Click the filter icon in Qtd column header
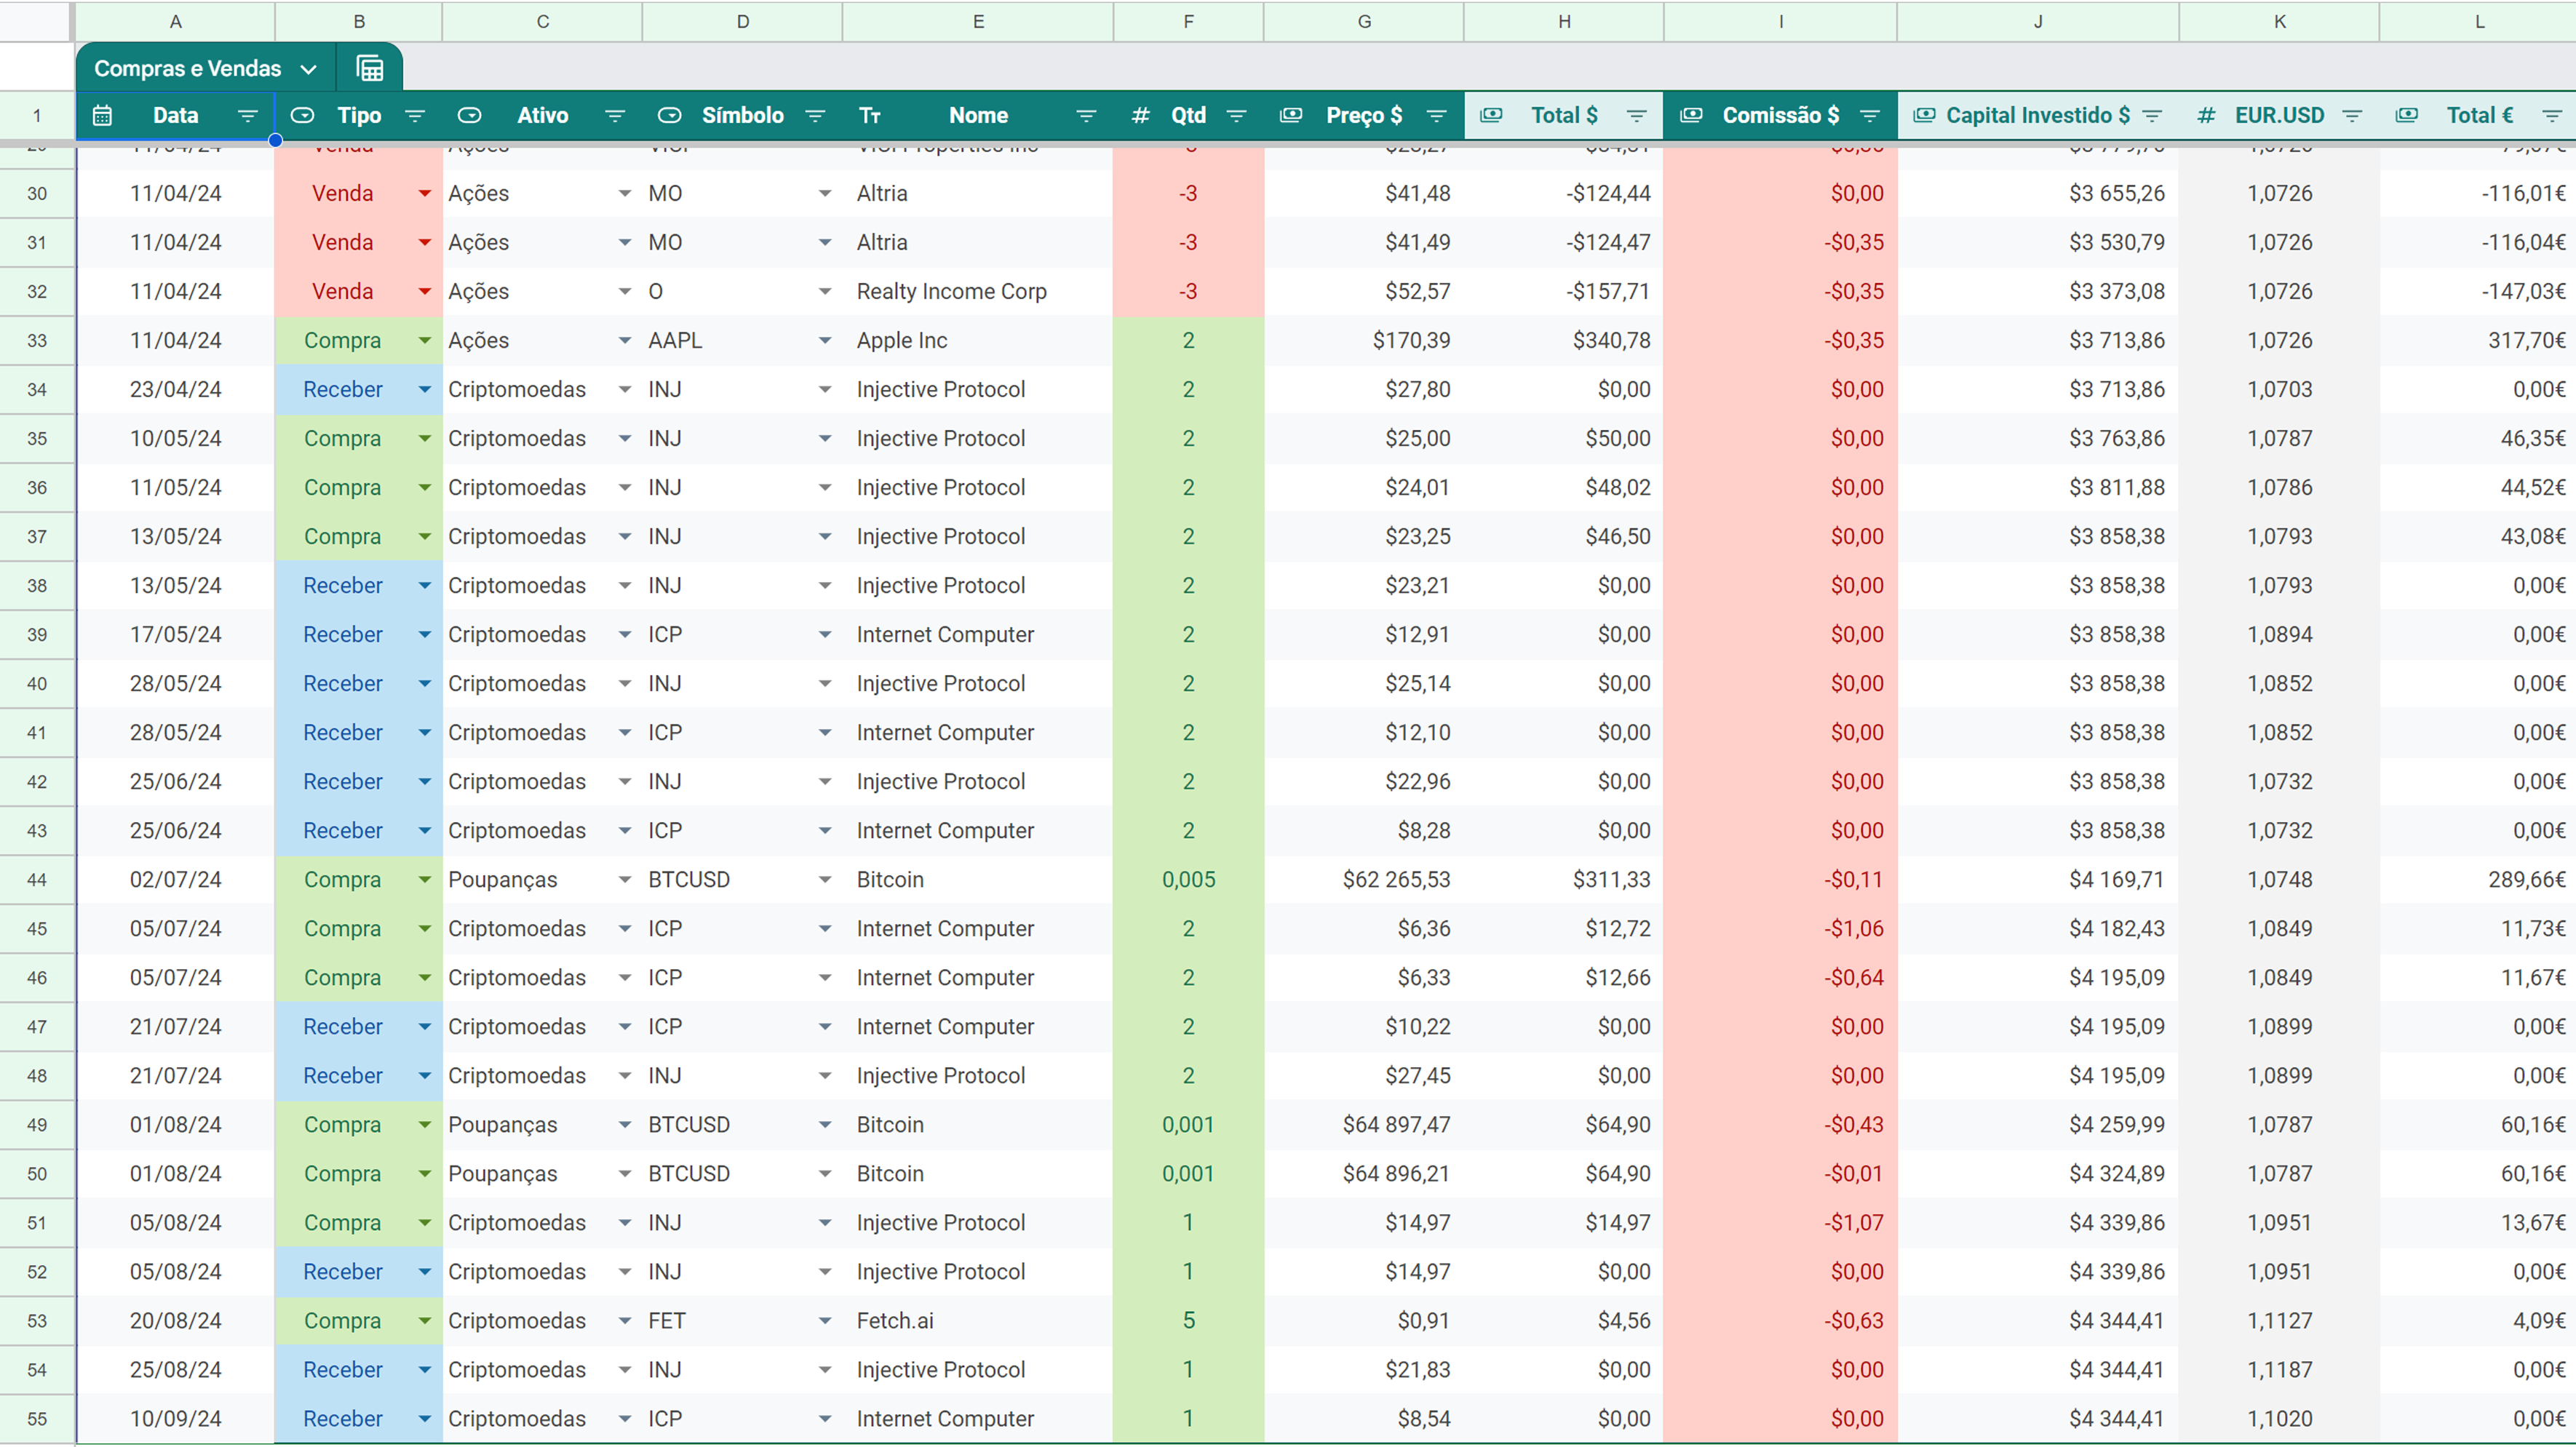 pos(1236,116)
